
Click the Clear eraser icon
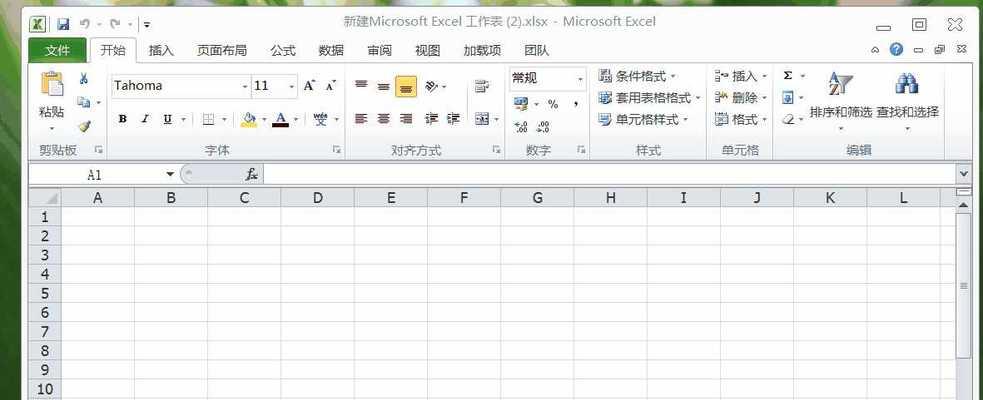(x=788, y=119)
